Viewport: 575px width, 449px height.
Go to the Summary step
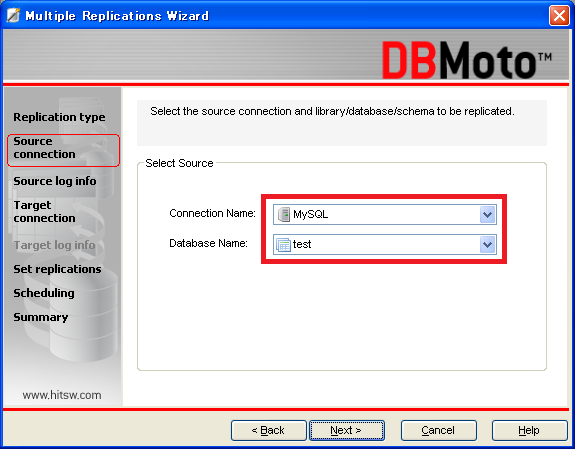[41, 317]
